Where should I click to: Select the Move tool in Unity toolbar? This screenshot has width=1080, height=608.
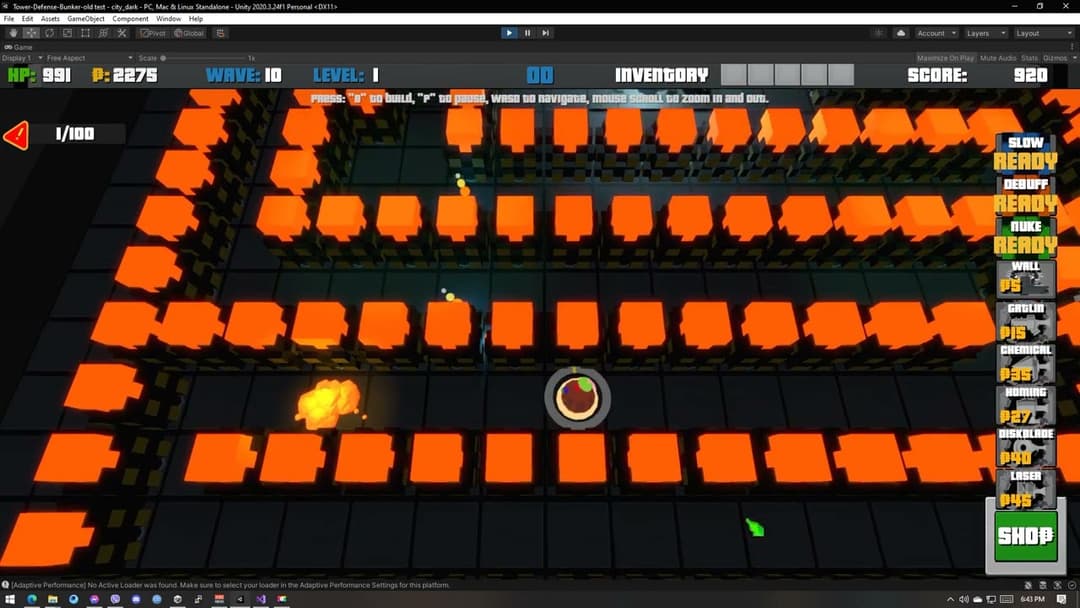tap(30, 32)
